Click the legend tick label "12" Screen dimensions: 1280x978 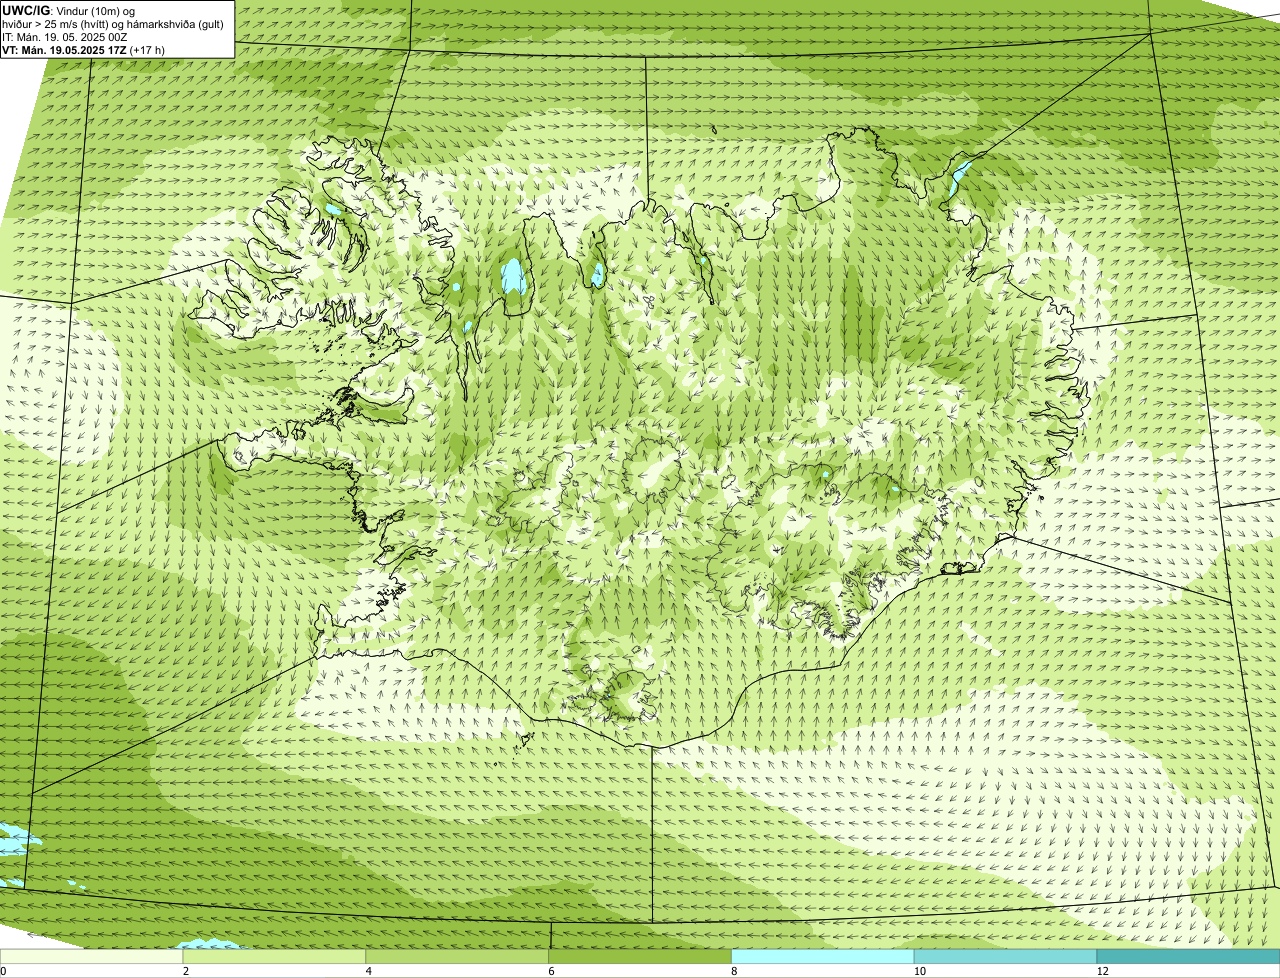point(1102,971)
